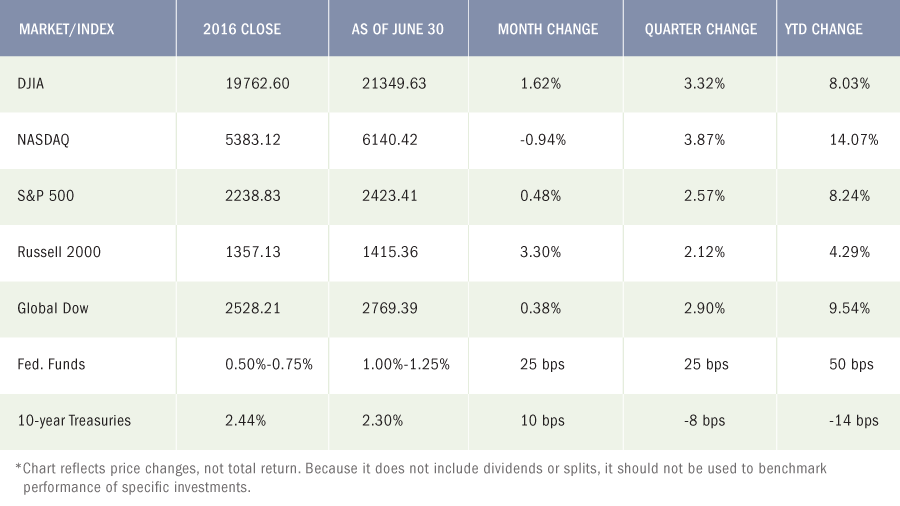Select the DJIA June 30 value 21349.63

394,84
